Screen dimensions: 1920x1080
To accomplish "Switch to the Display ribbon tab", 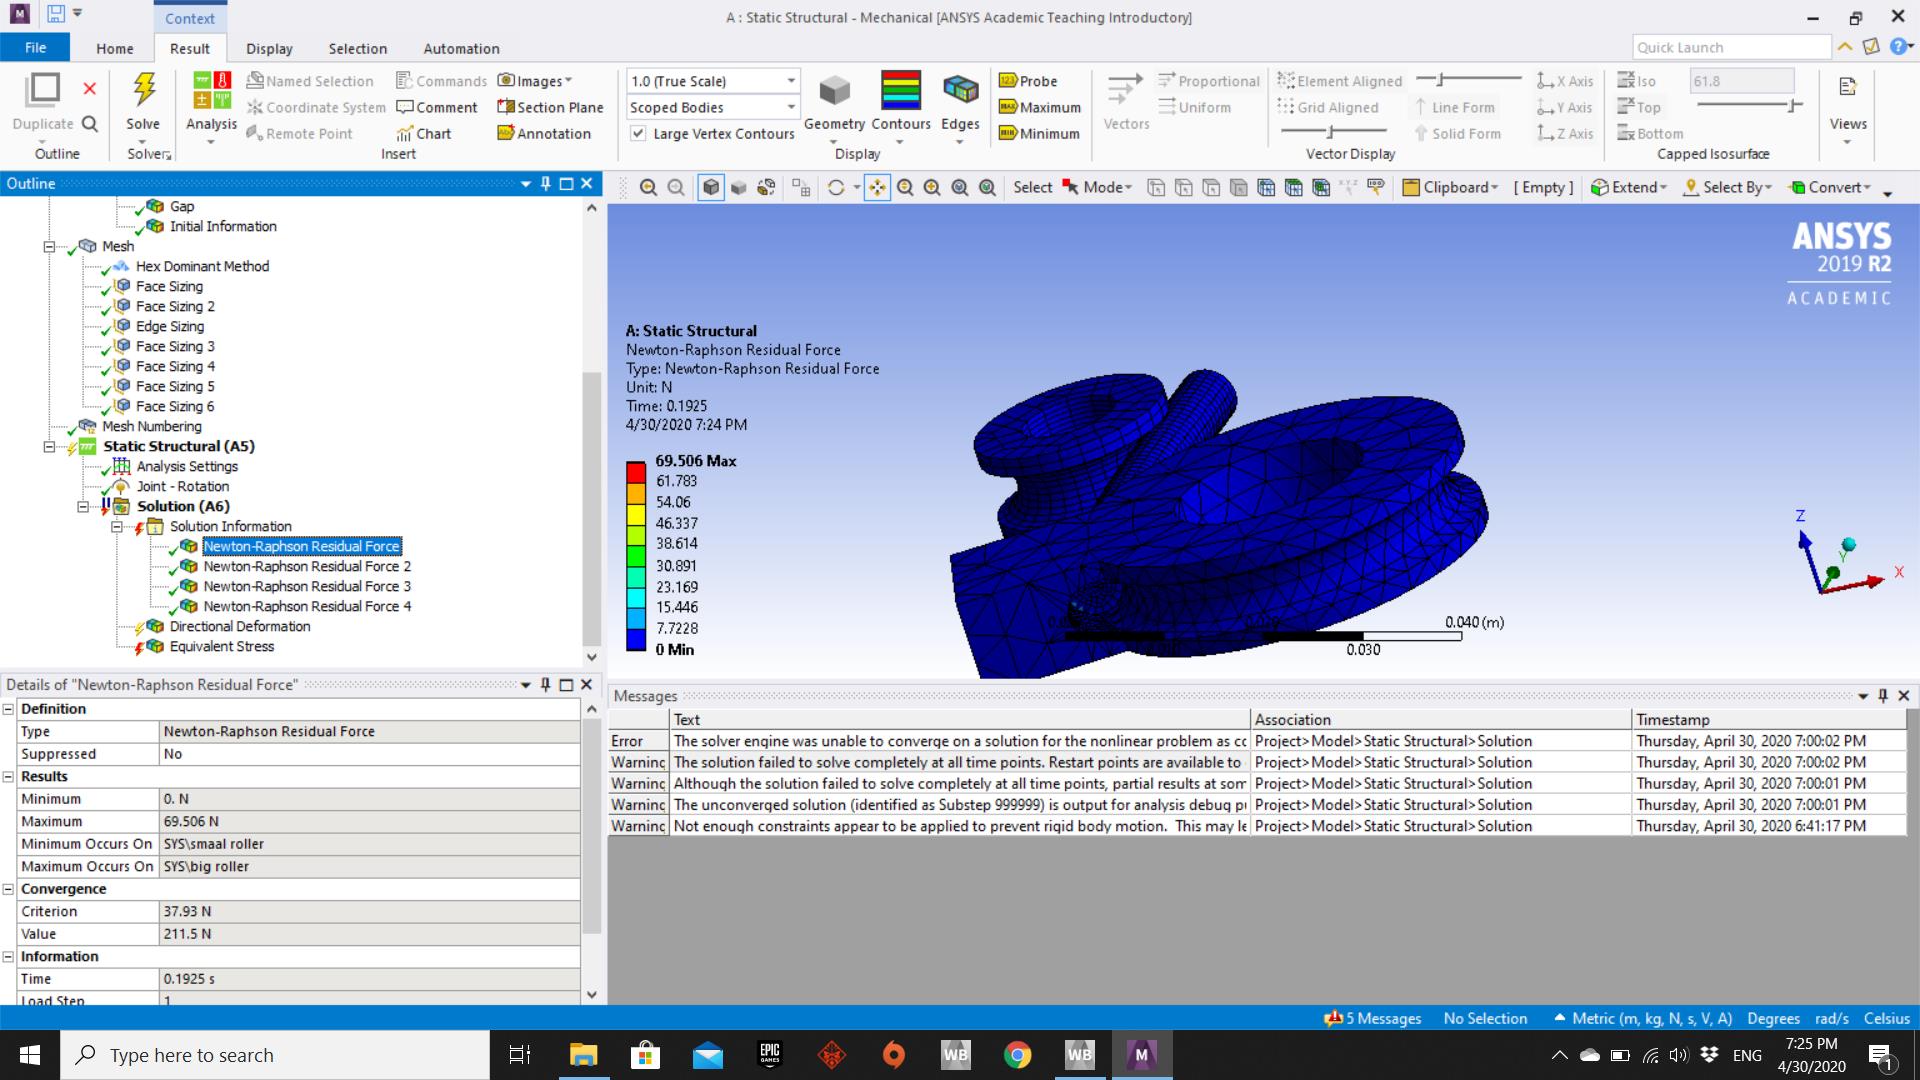I will [269, 48].
